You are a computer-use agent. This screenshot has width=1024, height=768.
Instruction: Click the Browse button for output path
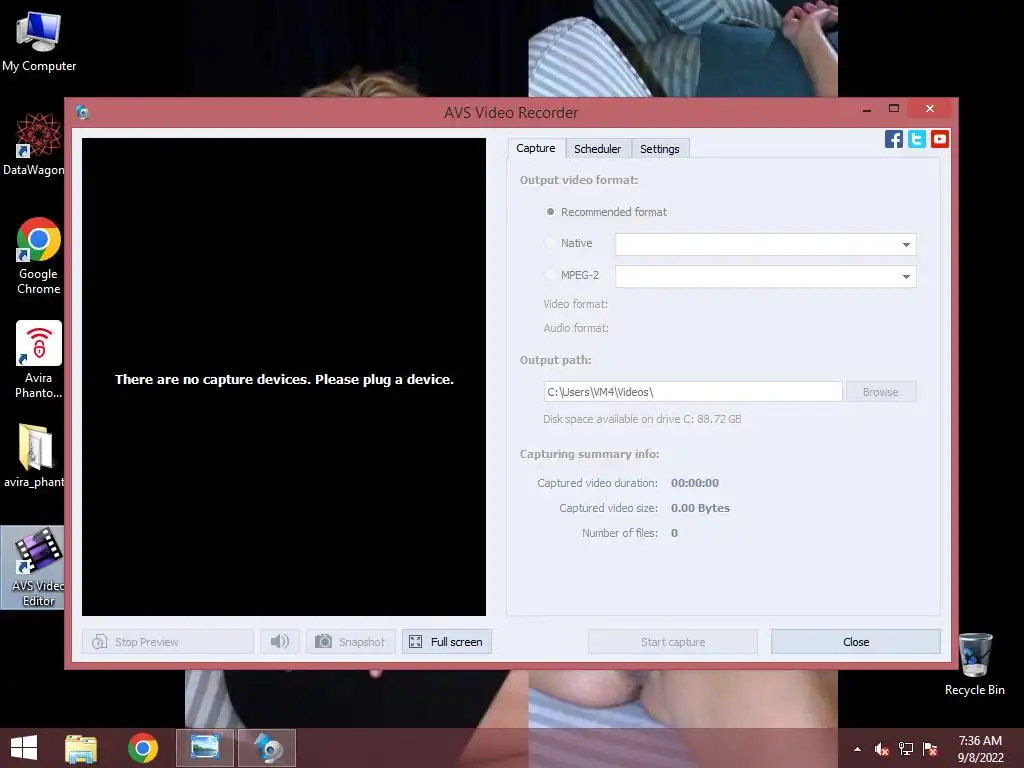(881, 392)
